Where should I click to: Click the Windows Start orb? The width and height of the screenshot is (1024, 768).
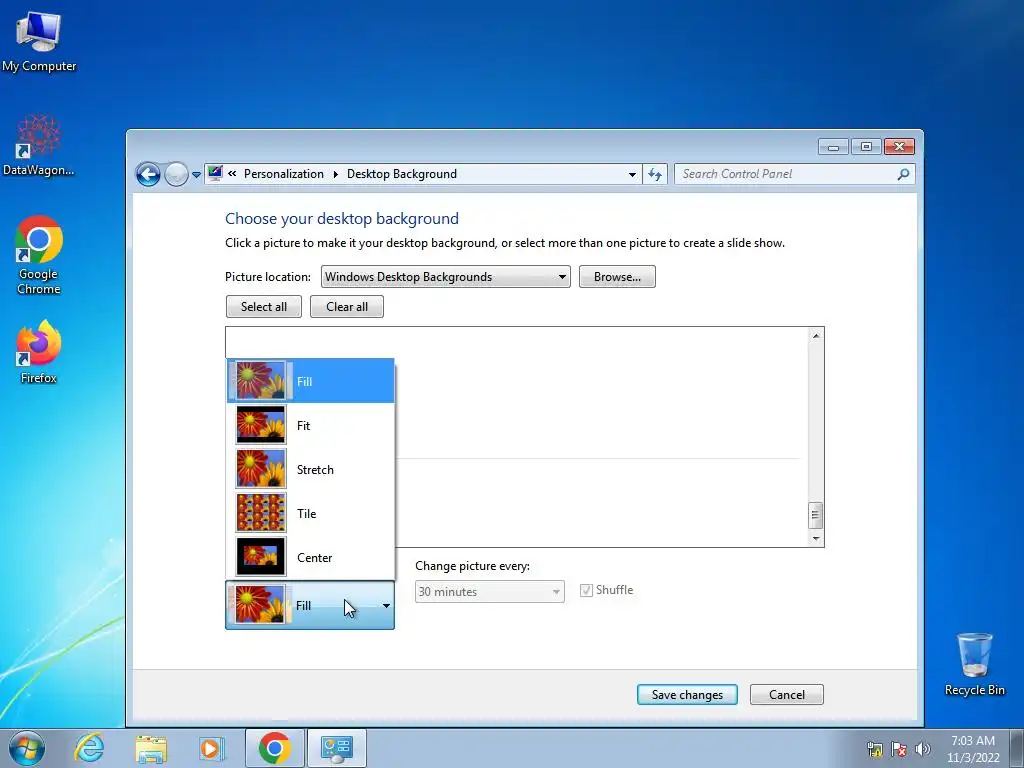(x=27, y=748)
